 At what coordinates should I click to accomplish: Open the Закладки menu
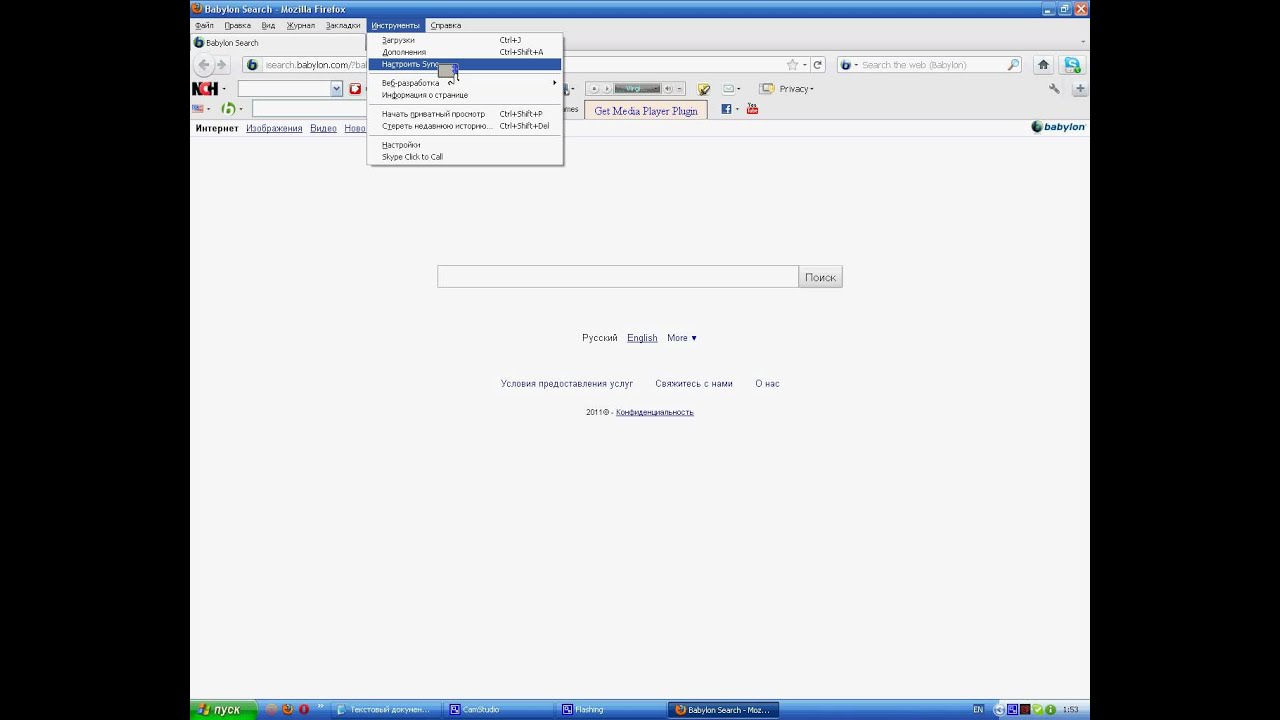[343, 25]
